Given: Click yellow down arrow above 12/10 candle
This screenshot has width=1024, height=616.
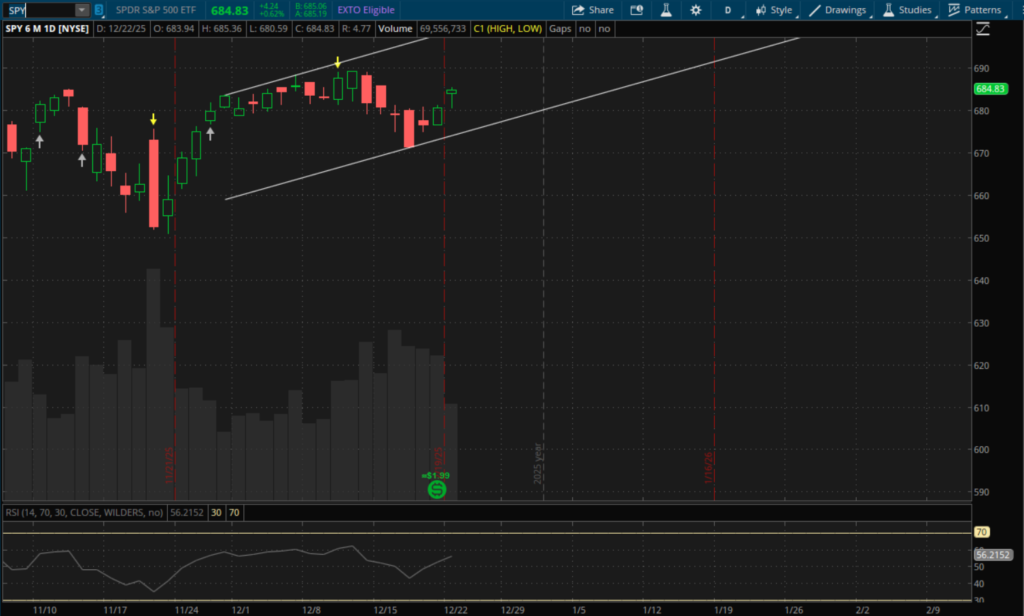Looking at the screenshot, I should coord(339,63).
